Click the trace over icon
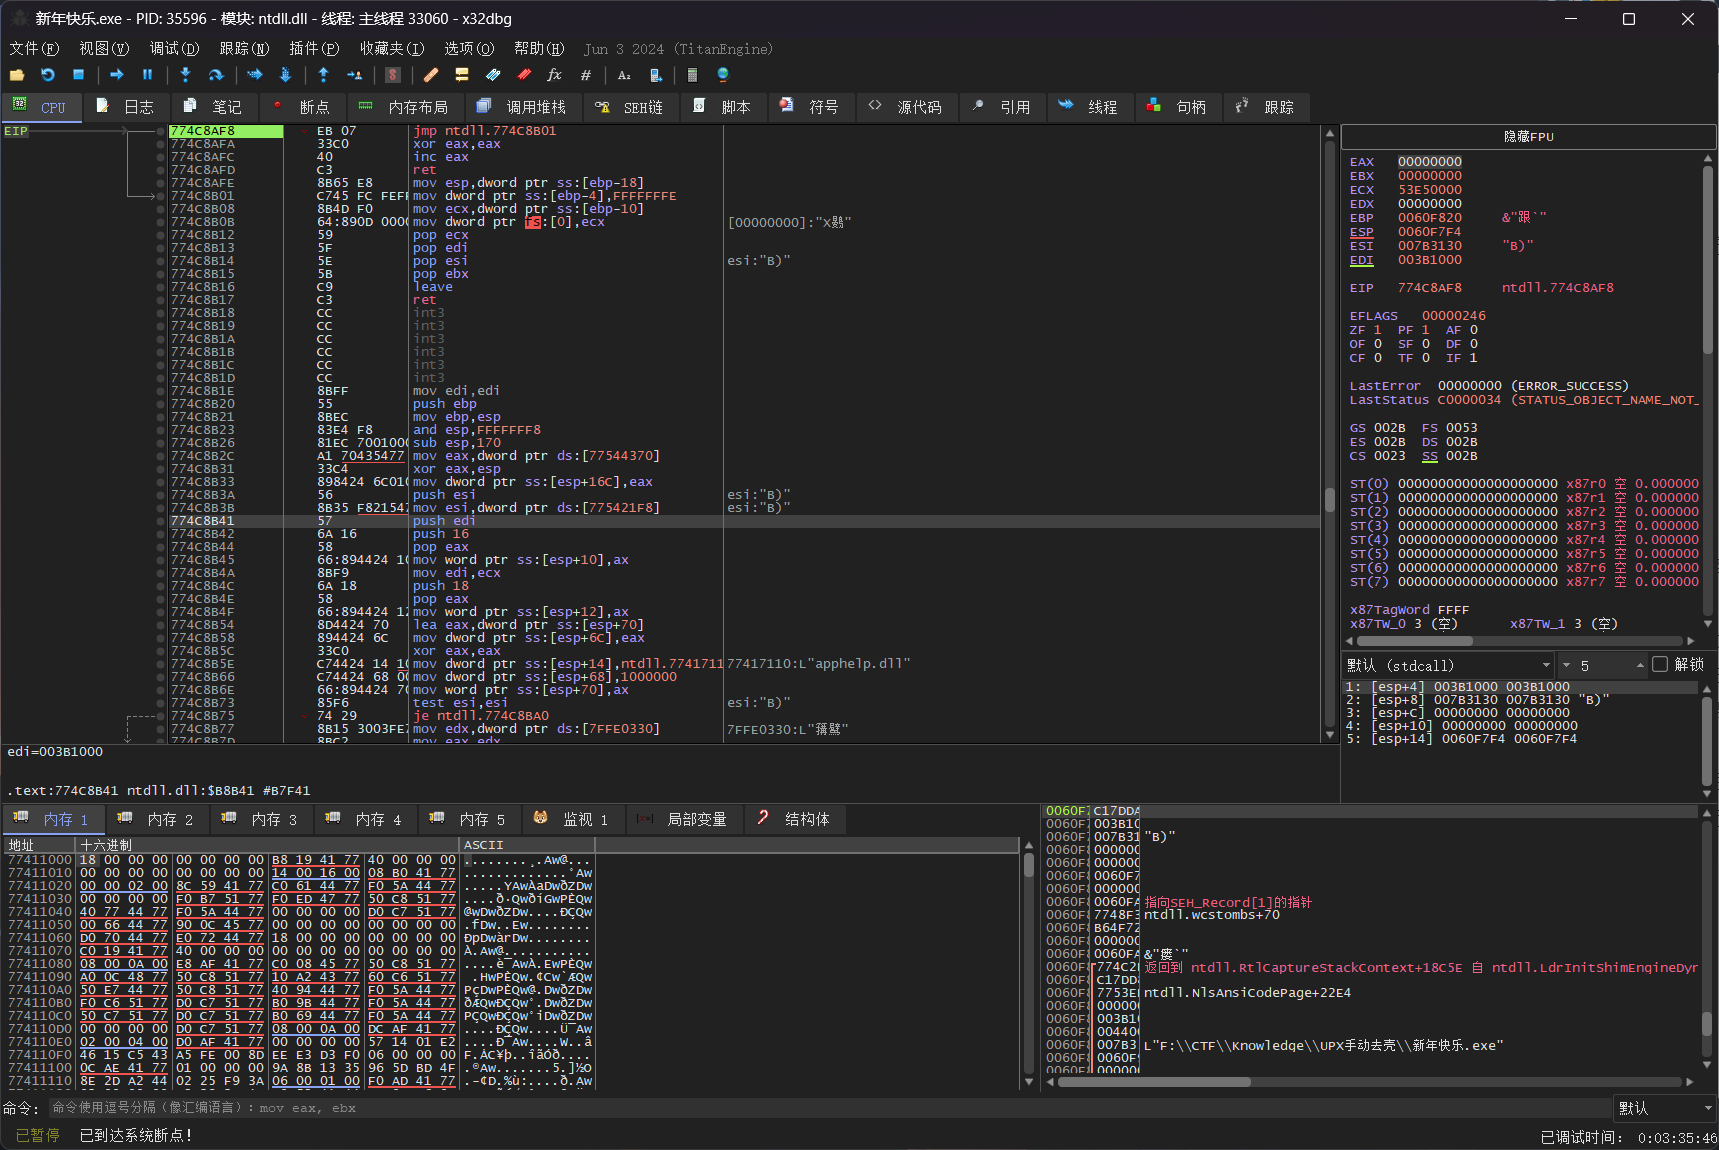This screenshot has width=1719, height=1150. [x=285, y=75]
